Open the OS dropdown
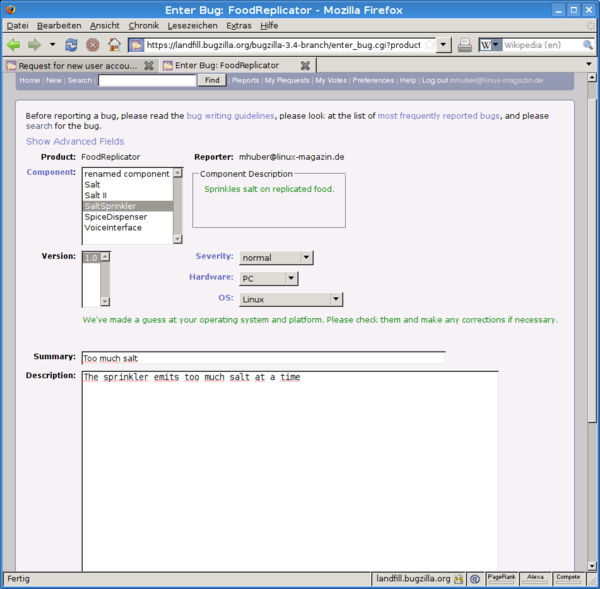The image size is (600, 589). (291, 299)
